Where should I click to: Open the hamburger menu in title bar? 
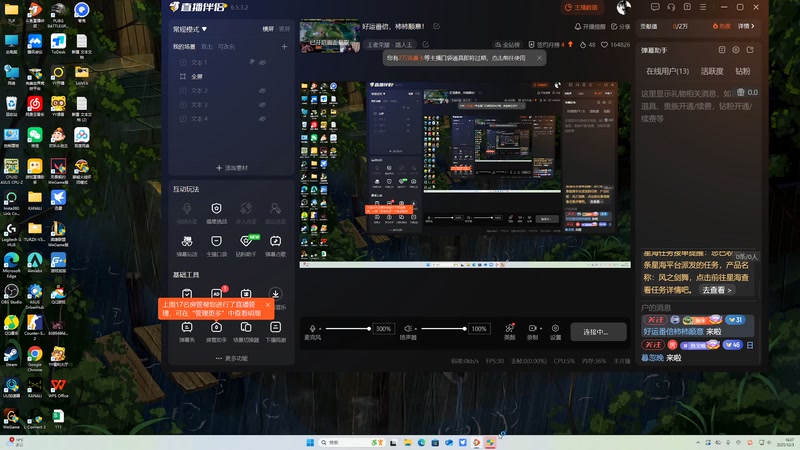[x=703, y=7]
